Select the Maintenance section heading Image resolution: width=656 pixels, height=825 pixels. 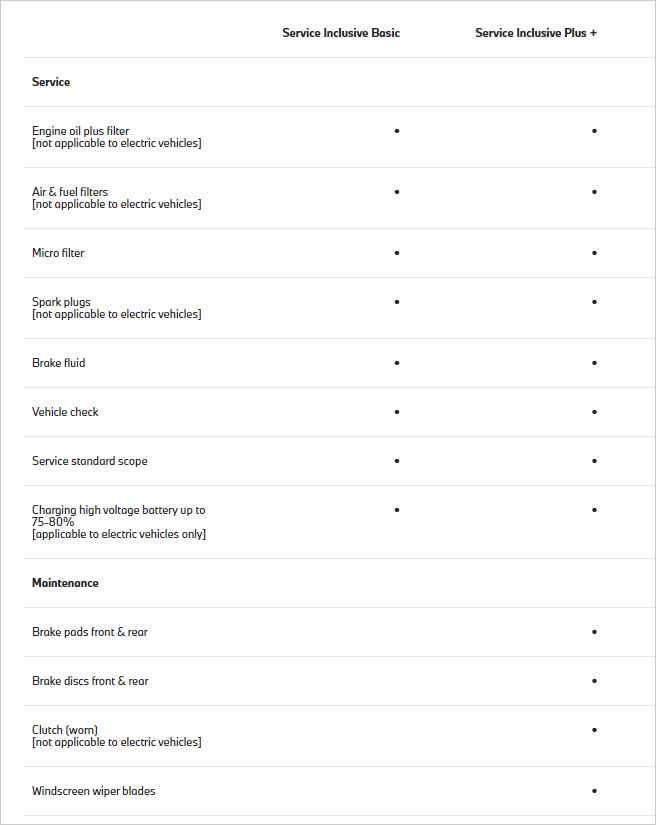pyautogui.click(x=65, y=583)
